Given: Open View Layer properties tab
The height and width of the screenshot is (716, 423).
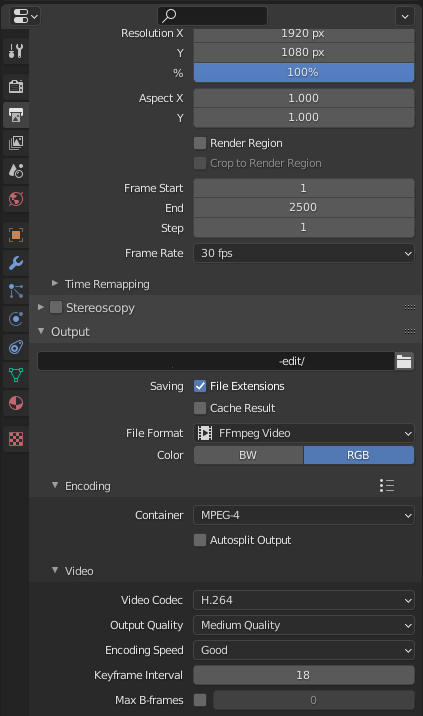Looking at the screenshot, I should point(16,143).
